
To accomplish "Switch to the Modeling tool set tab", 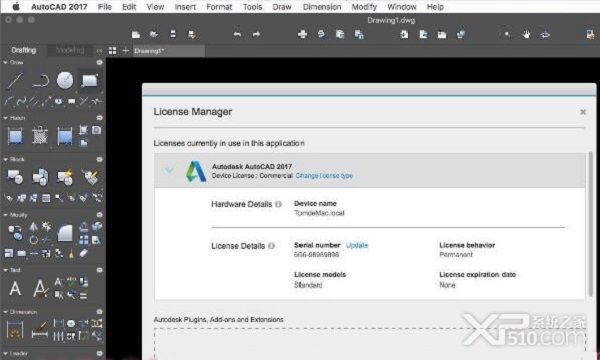I will (x=70, y=50).
